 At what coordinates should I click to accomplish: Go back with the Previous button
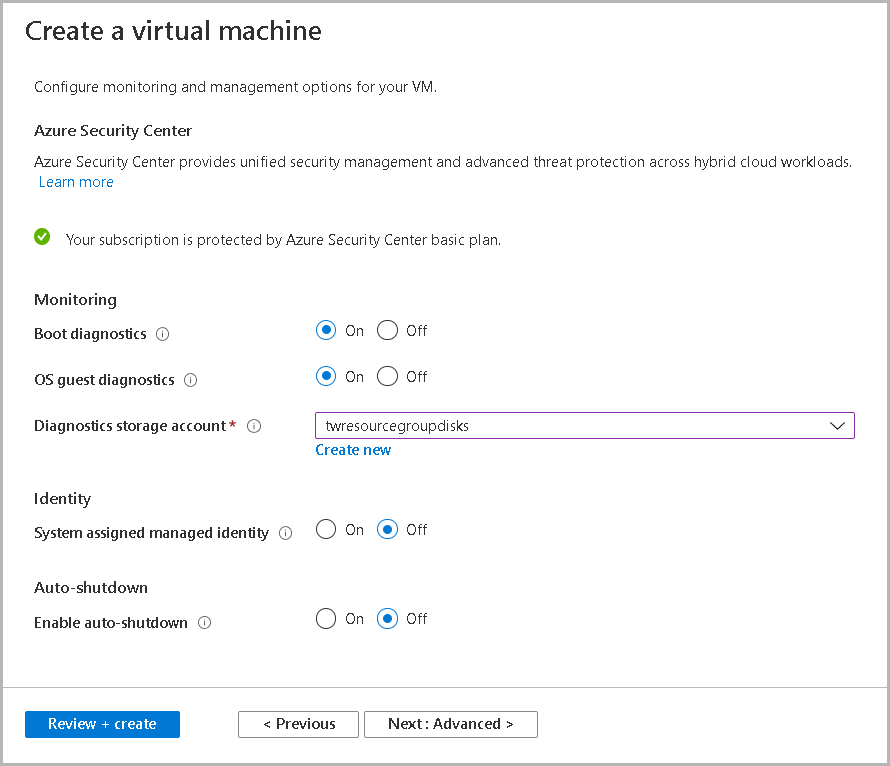coord(299,724)
